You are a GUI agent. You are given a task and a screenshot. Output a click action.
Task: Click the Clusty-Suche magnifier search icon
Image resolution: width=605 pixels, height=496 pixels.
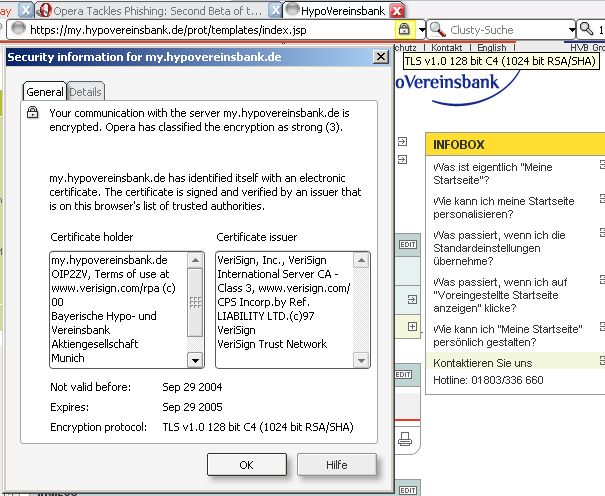click(438, 30)
